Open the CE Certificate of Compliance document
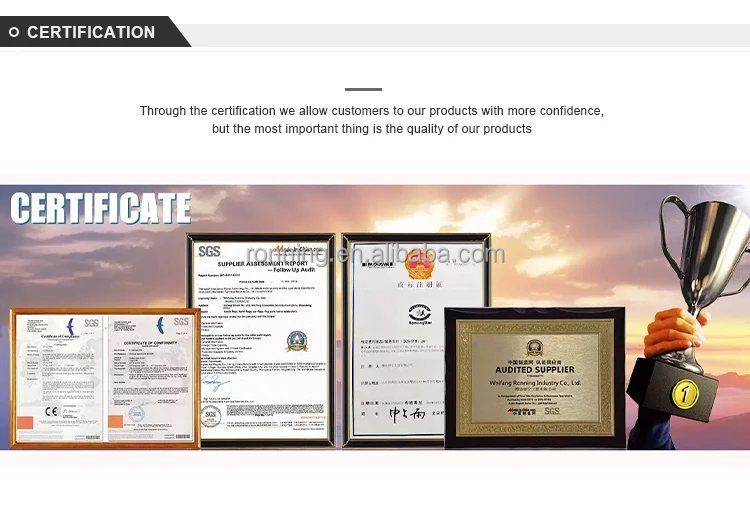This screenshot has width=750, height=509. (x=60, y=378)
